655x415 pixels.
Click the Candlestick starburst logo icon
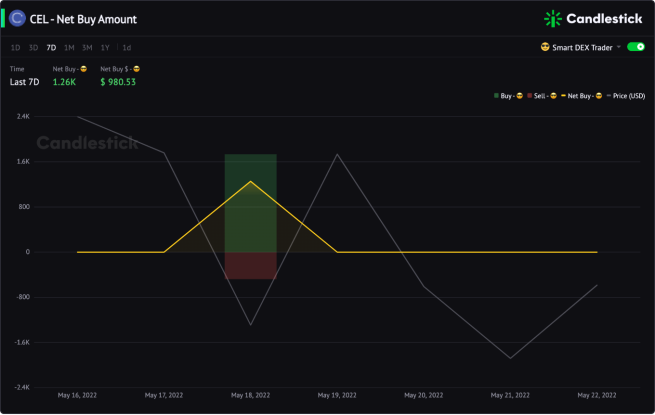[x=553, y=18]
